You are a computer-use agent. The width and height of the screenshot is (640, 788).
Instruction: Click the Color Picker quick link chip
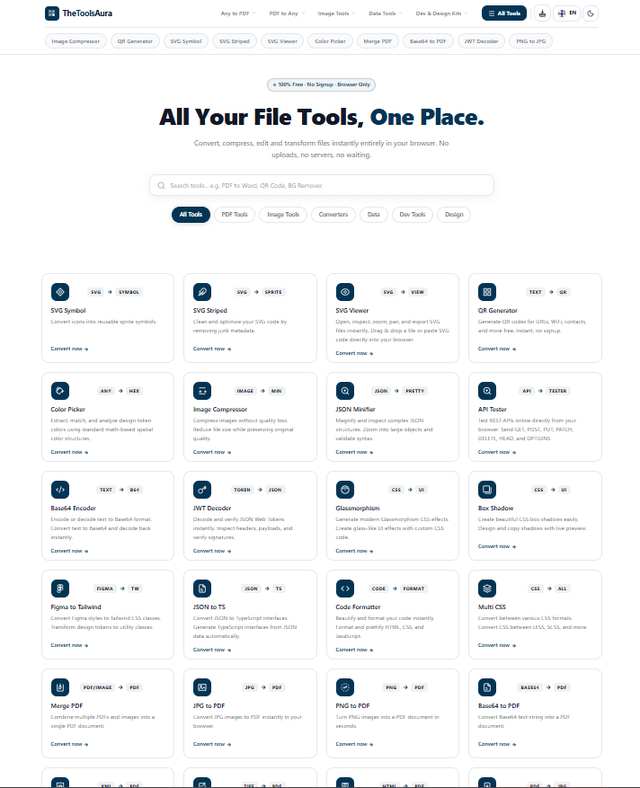(x=330, y=41)
